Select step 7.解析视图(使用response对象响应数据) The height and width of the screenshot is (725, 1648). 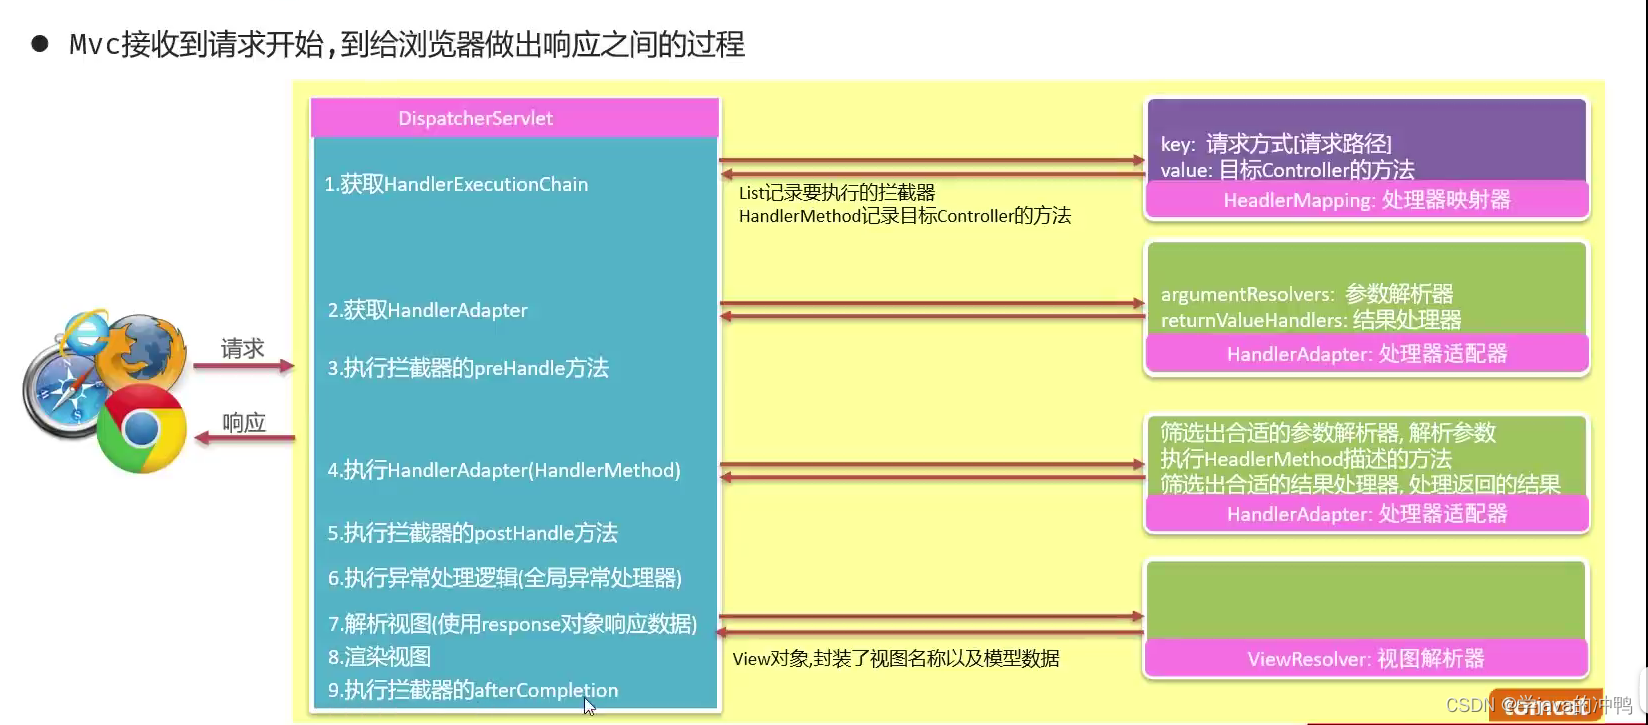point(512,624)
